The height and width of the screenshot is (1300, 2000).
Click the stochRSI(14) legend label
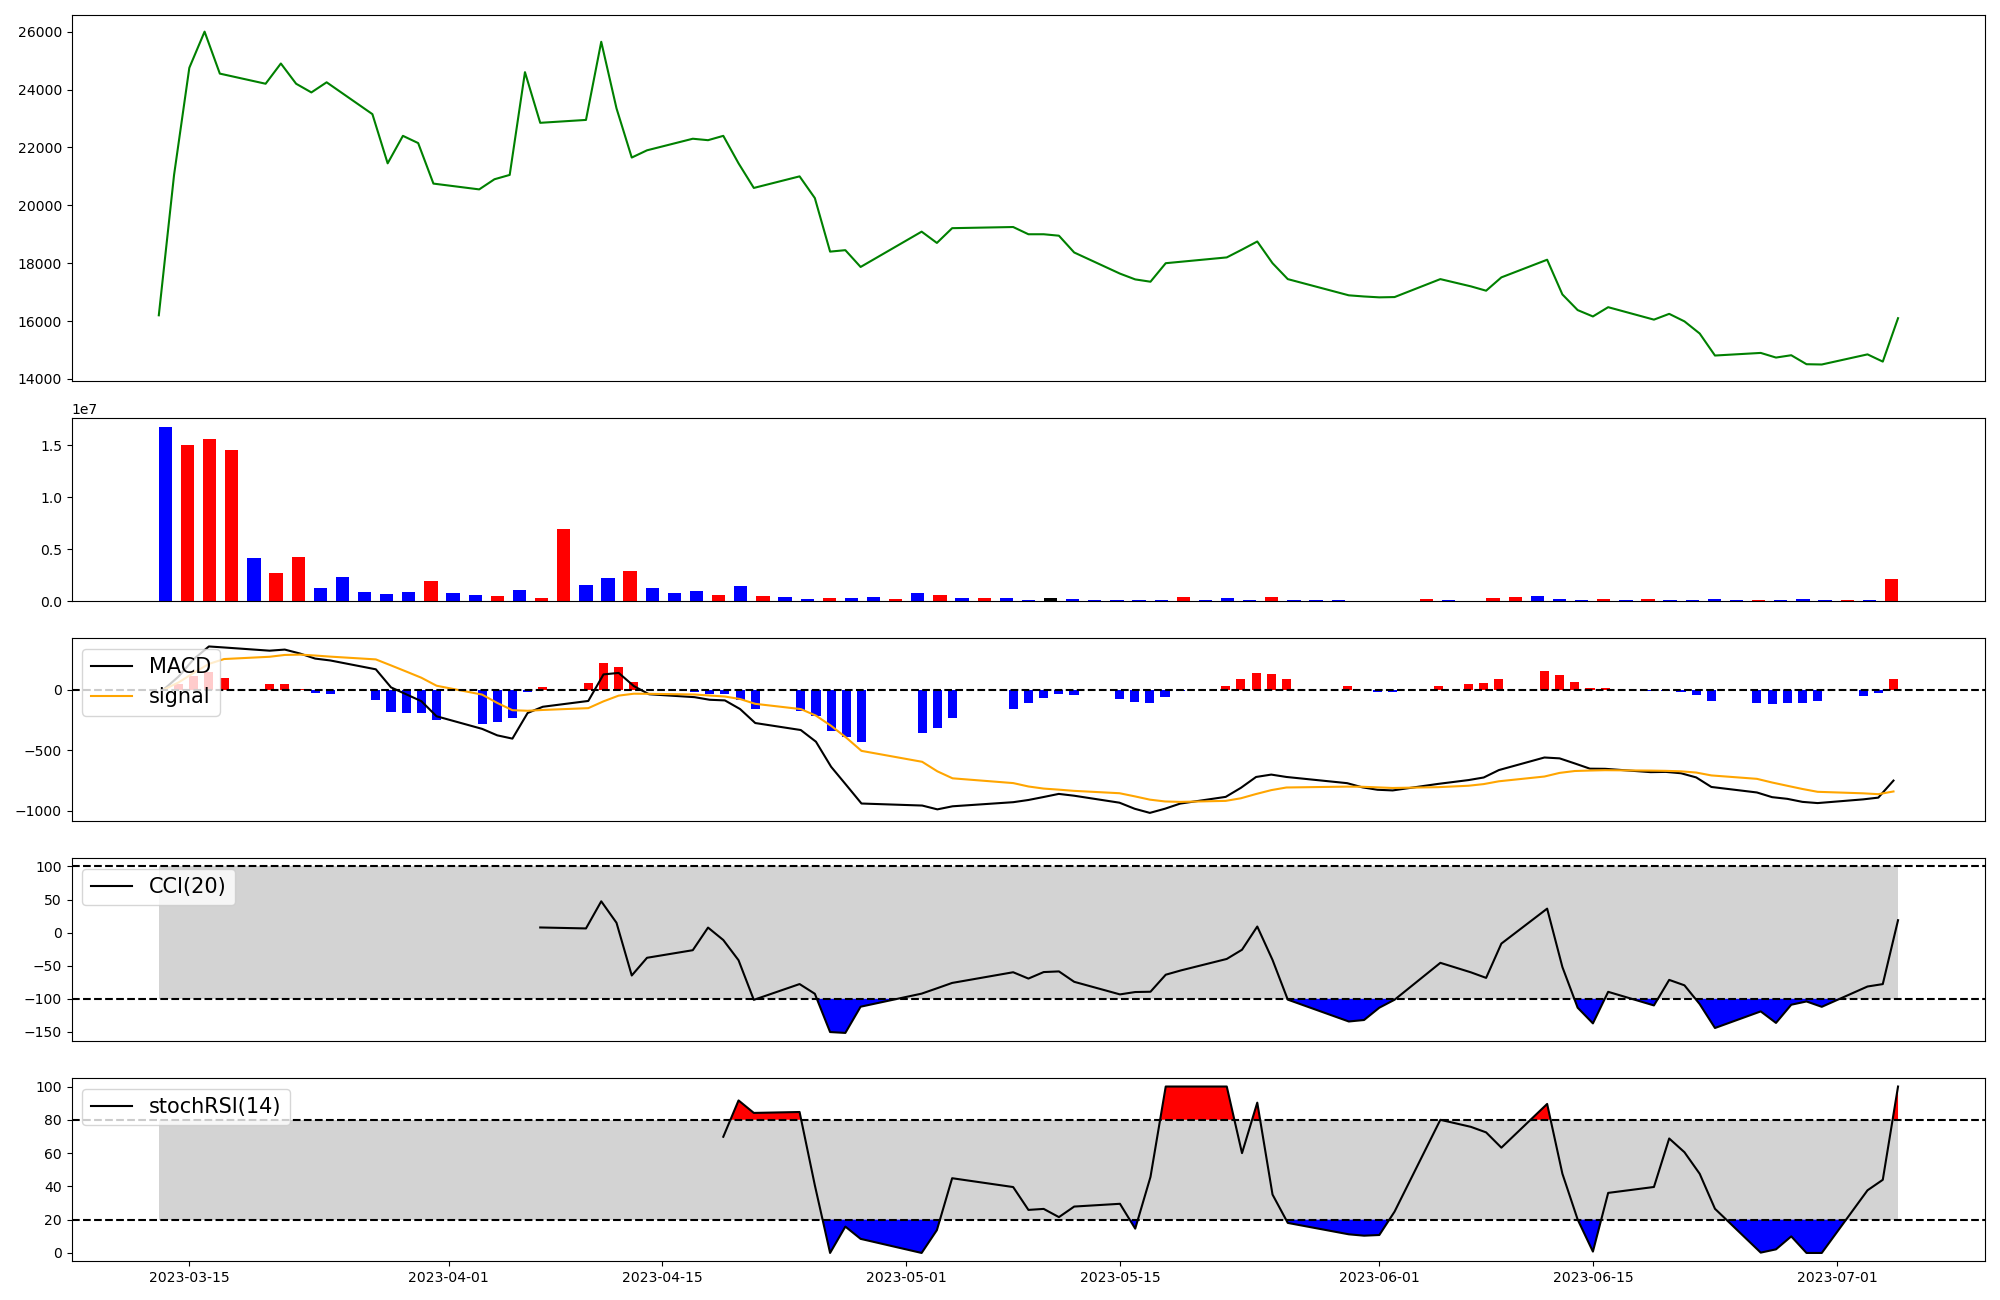214,1106
